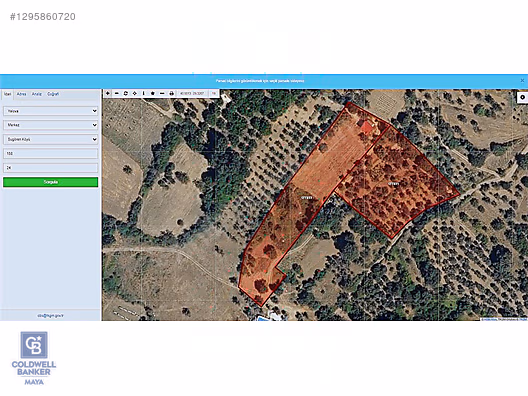
Task: Open the Suğören Köyü neighborhood dropdown
Action: [x=51, y=139]
